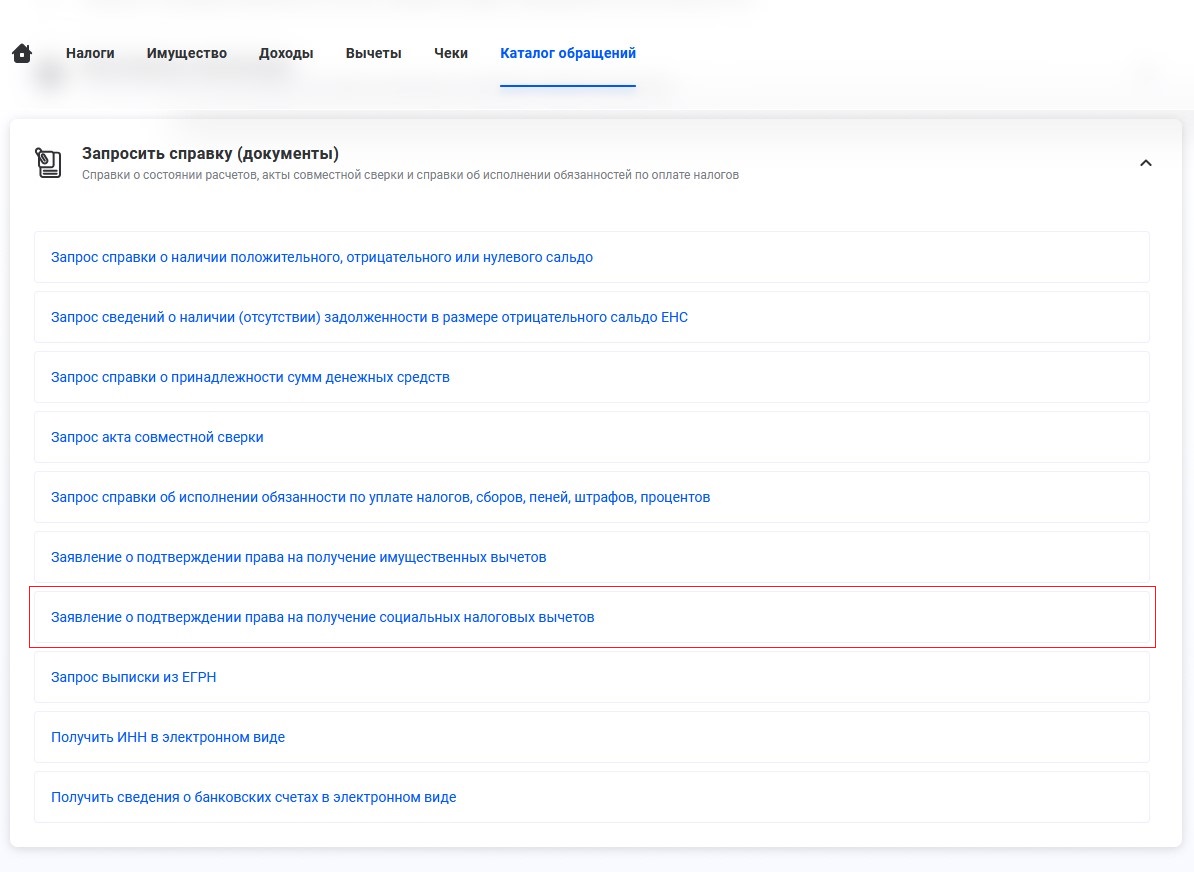This screenshot has width=1194, height=872.
Task: Open request about ЕНС debt information
Action: (x=369, y=318)
